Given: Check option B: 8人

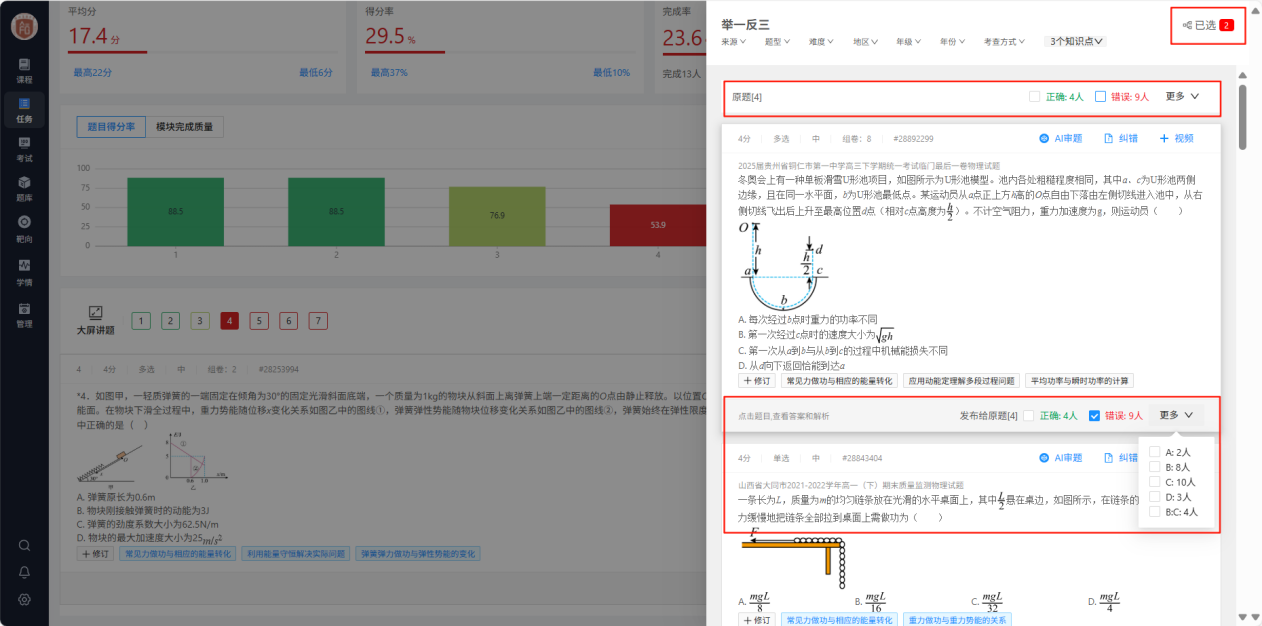Looking at the screenshot, I should tap(1155, 467).
